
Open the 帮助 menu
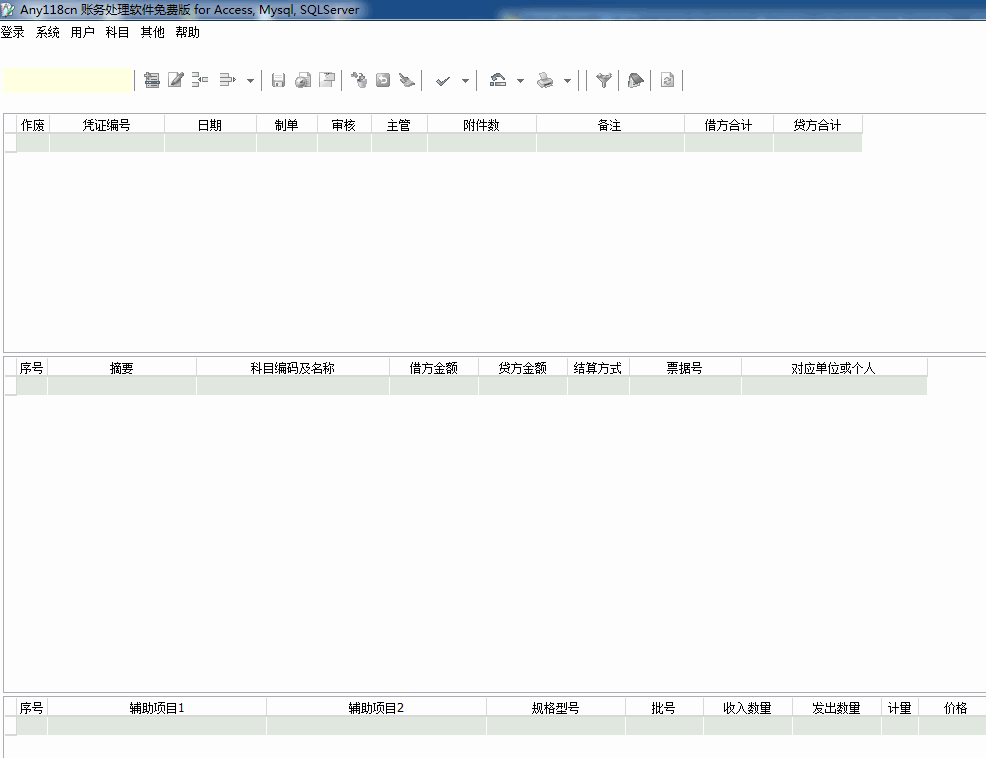click(x=187, y=32)
